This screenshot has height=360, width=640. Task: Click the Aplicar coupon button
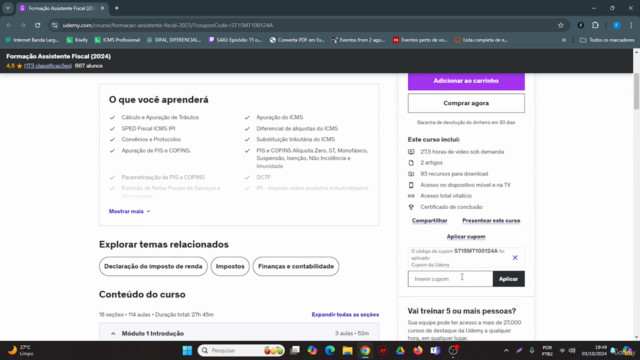509,279
